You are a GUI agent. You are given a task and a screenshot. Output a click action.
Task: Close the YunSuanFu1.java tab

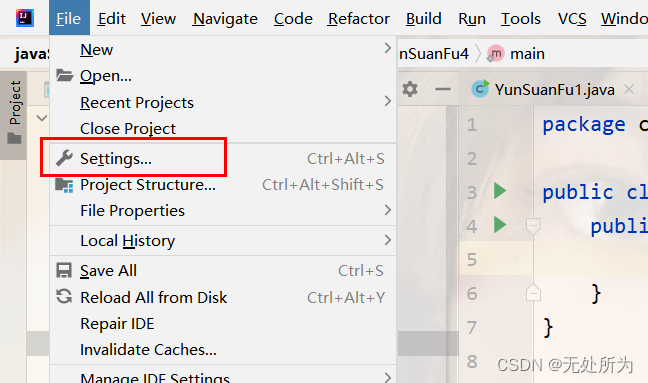(x=629, y=89)
